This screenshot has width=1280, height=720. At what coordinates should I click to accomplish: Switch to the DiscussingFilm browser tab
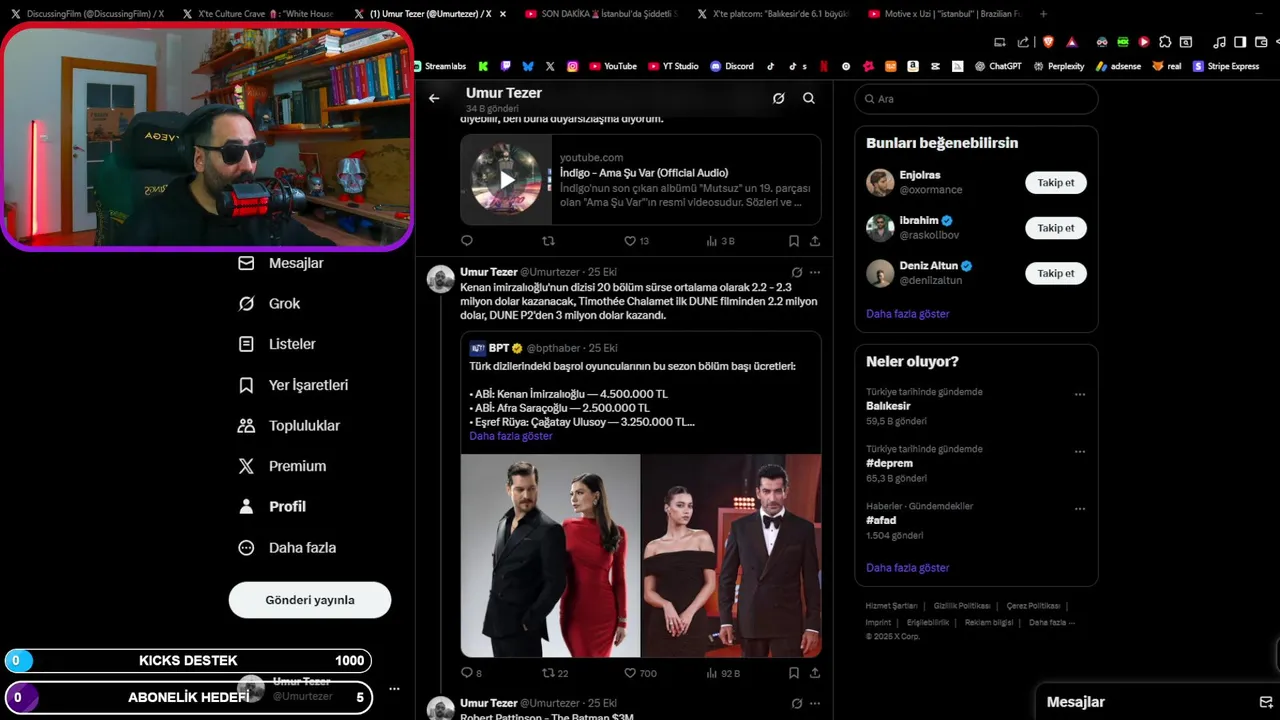[87, 14]
